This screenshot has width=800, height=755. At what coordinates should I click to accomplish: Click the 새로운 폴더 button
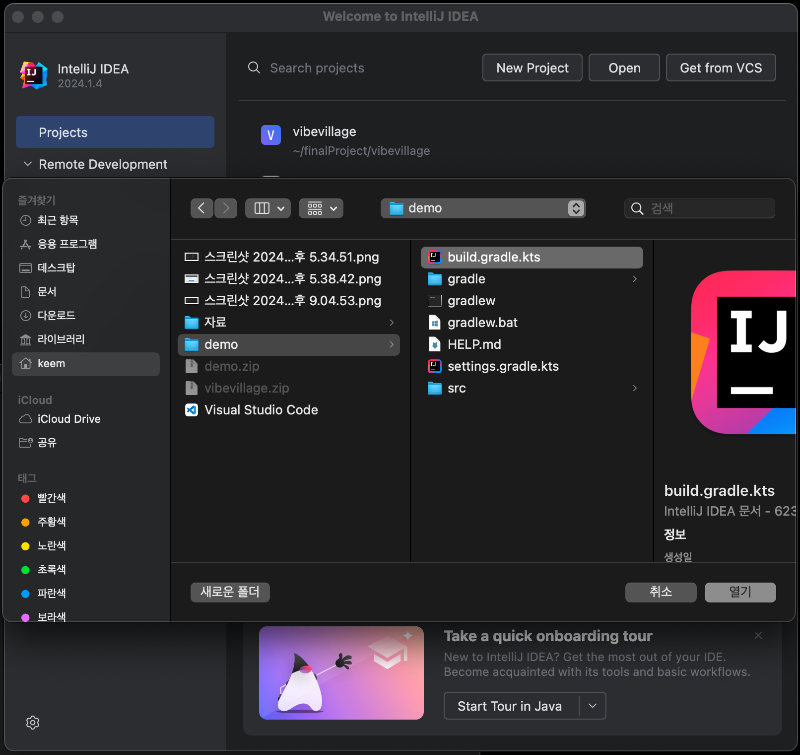coord(230,592)
